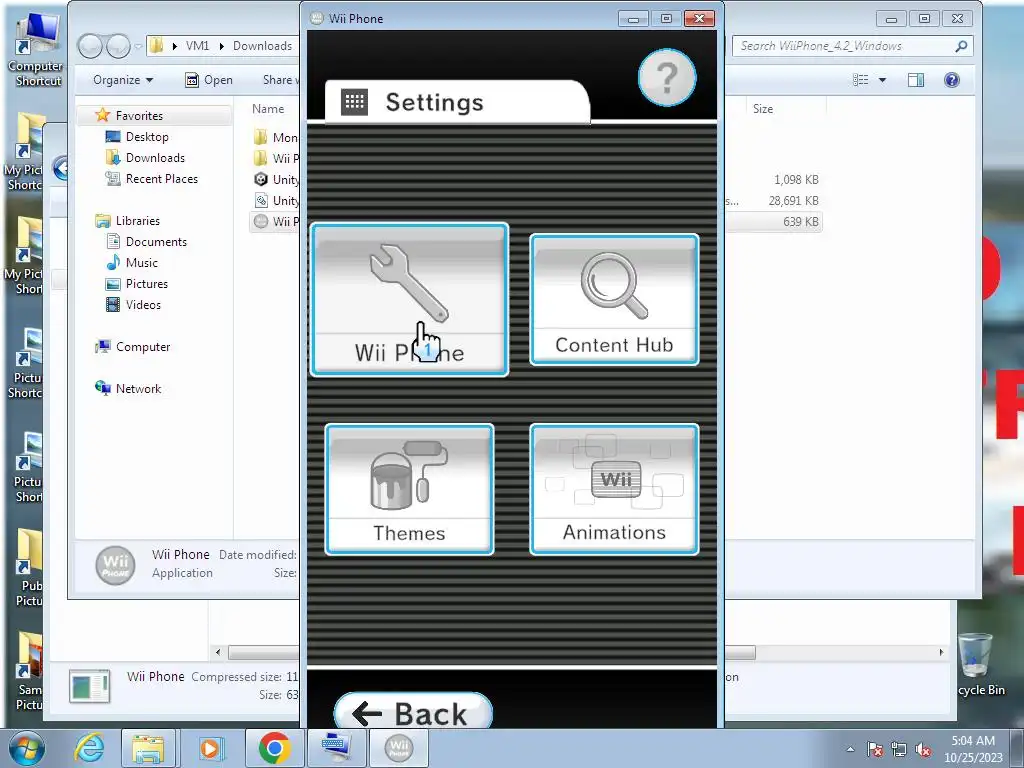1024x768 pixels.
Task: Click the Action Center flag icon
Action: tap(875, 749)
